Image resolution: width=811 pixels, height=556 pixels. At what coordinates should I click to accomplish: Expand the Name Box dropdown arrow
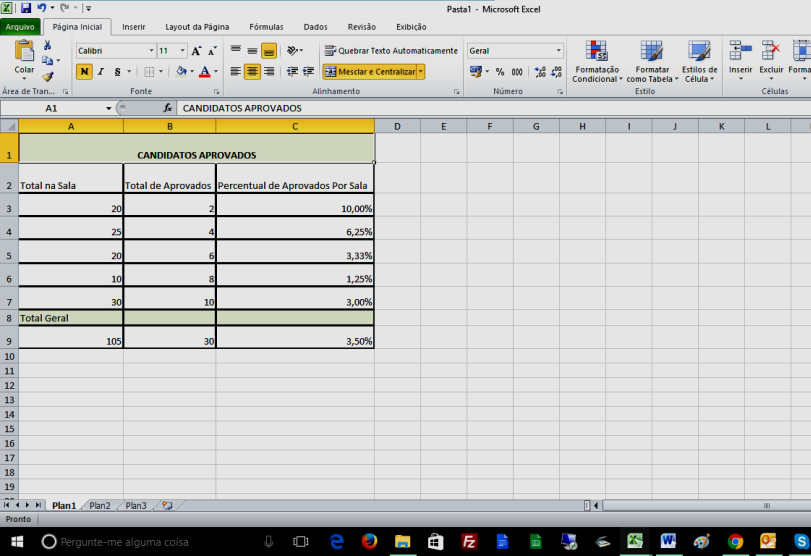click(x=109, y=108)
